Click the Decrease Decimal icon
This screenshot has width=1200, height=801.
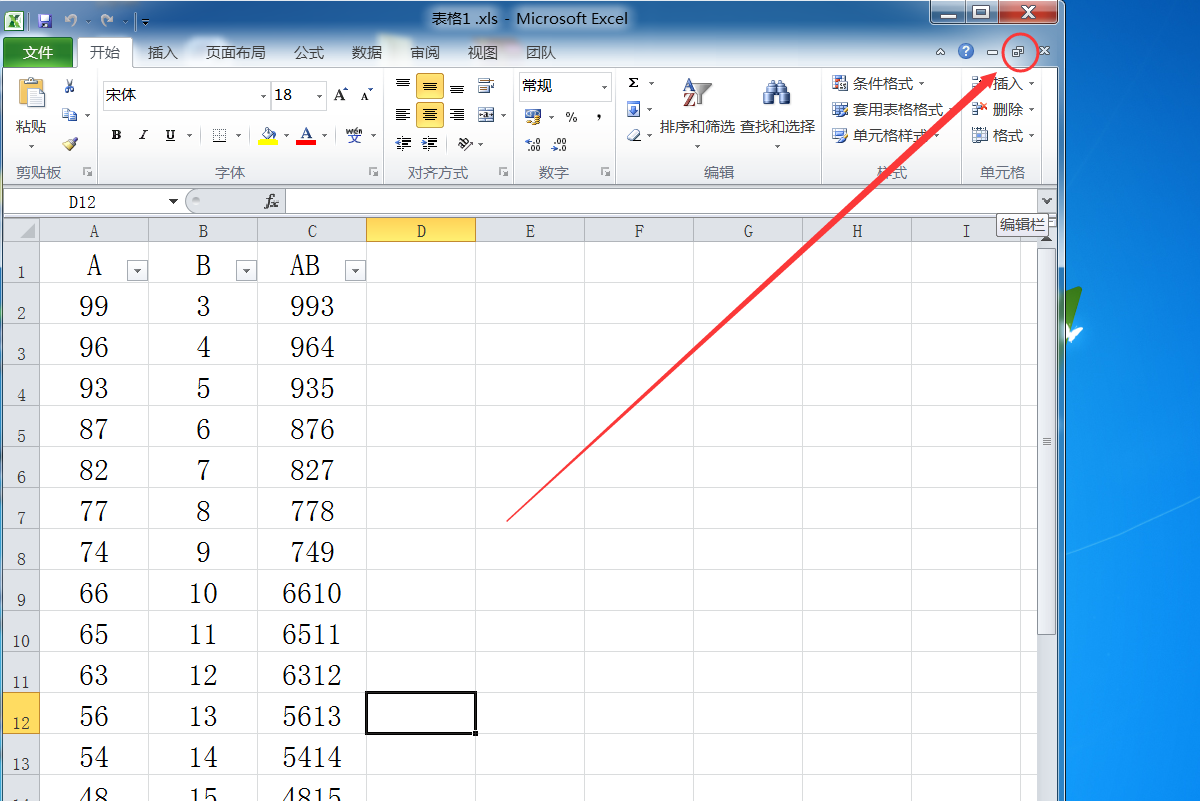coord(559,145)
